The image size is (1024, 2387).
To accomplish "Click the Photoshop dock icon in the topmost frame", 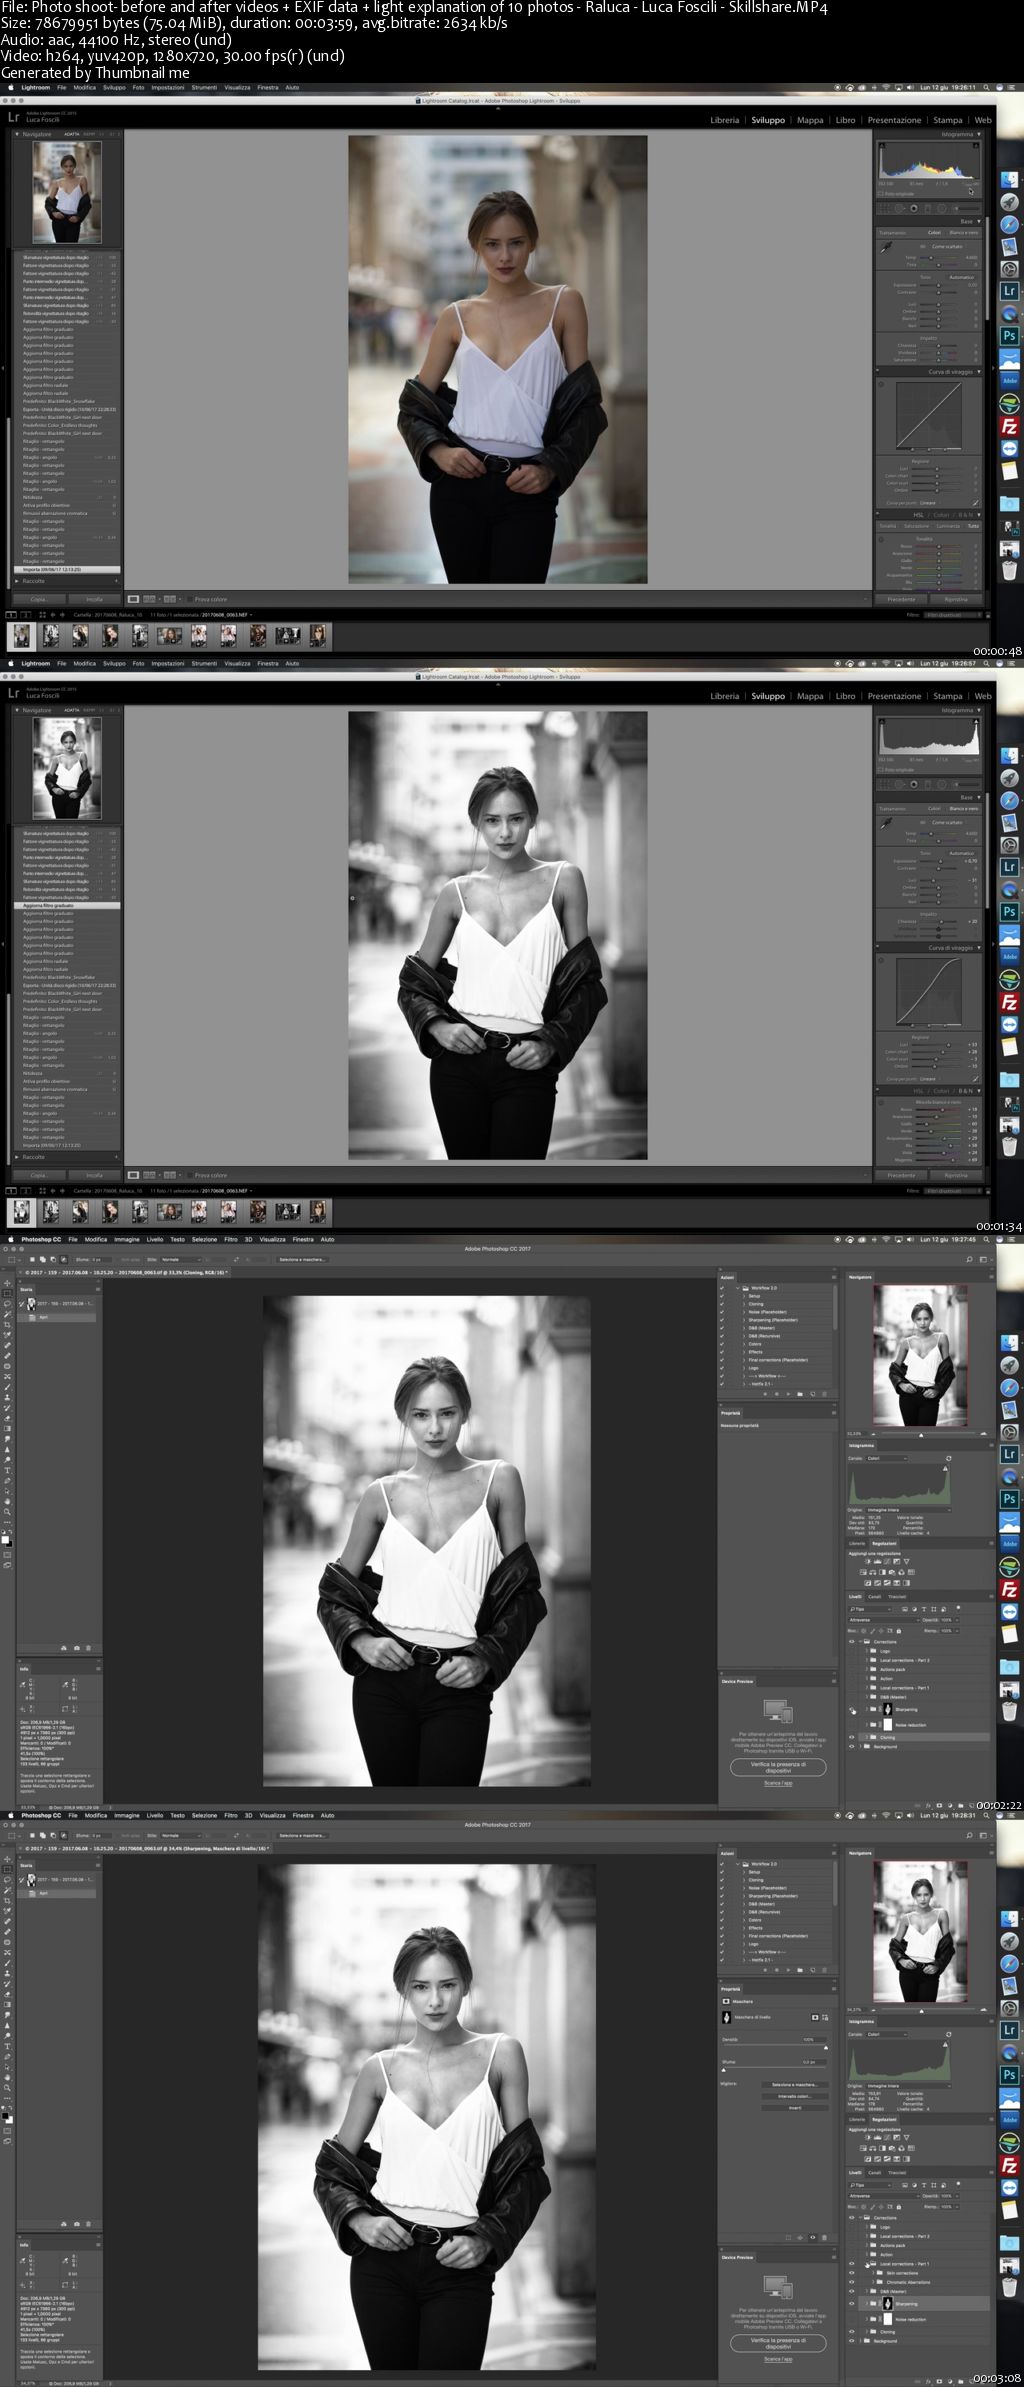I will point(1009,336).
